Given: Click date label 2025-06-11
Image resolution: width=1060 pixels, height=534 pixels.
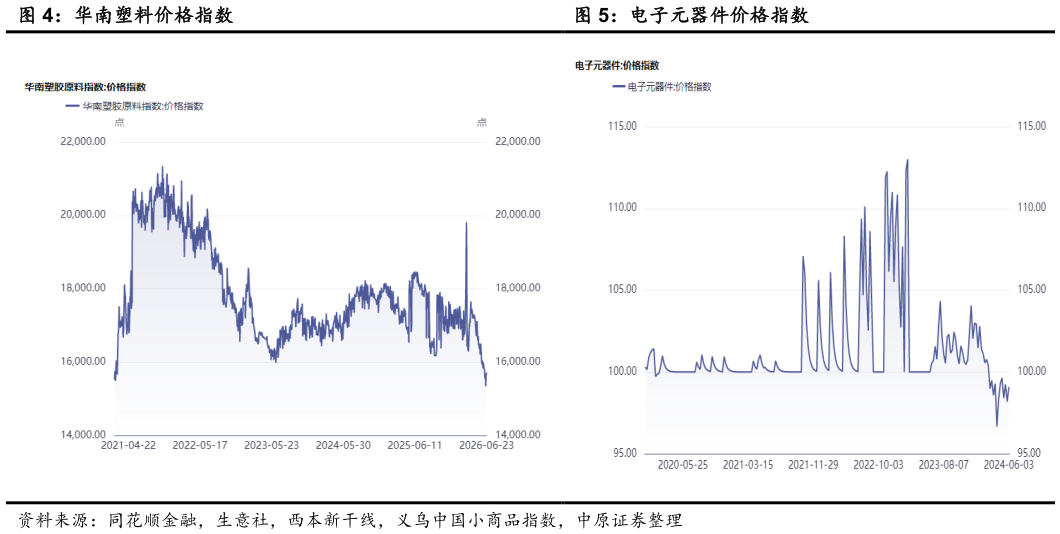Looking at the screenshot, I should coord(414,445).
